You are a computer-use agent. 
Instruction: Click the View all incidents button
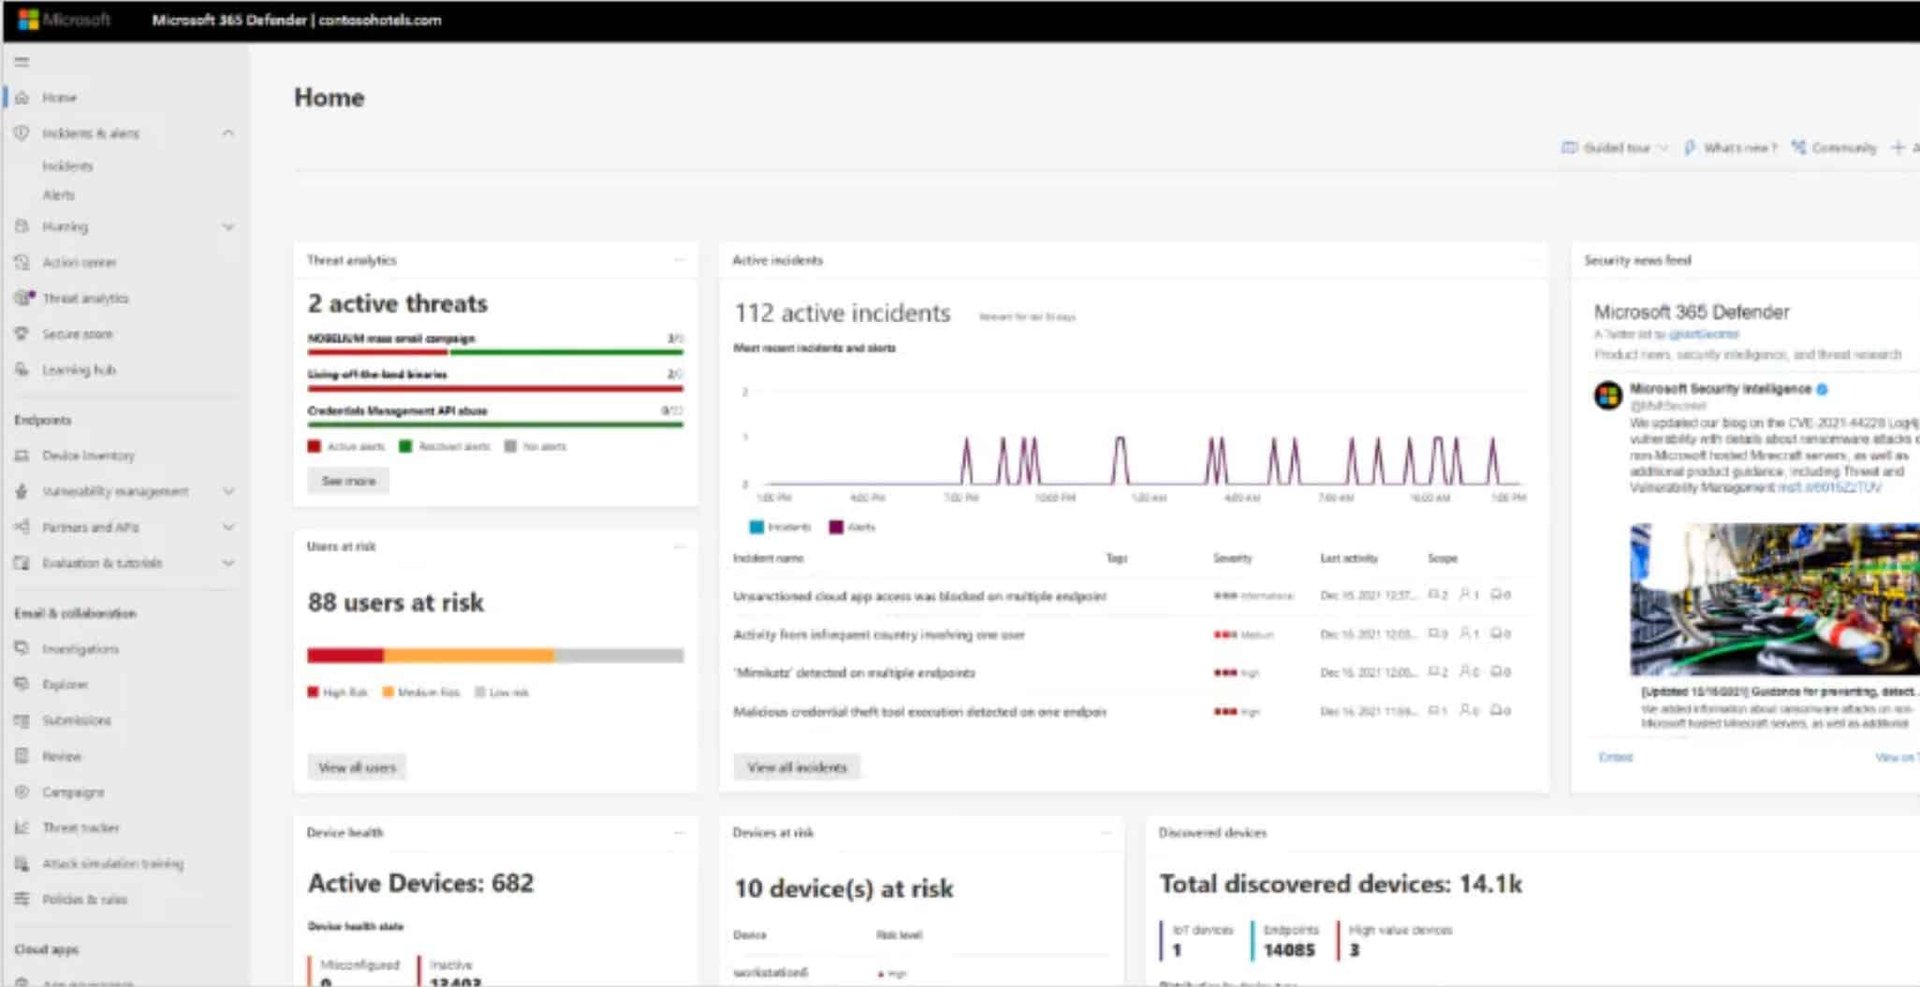pos(797,766)
